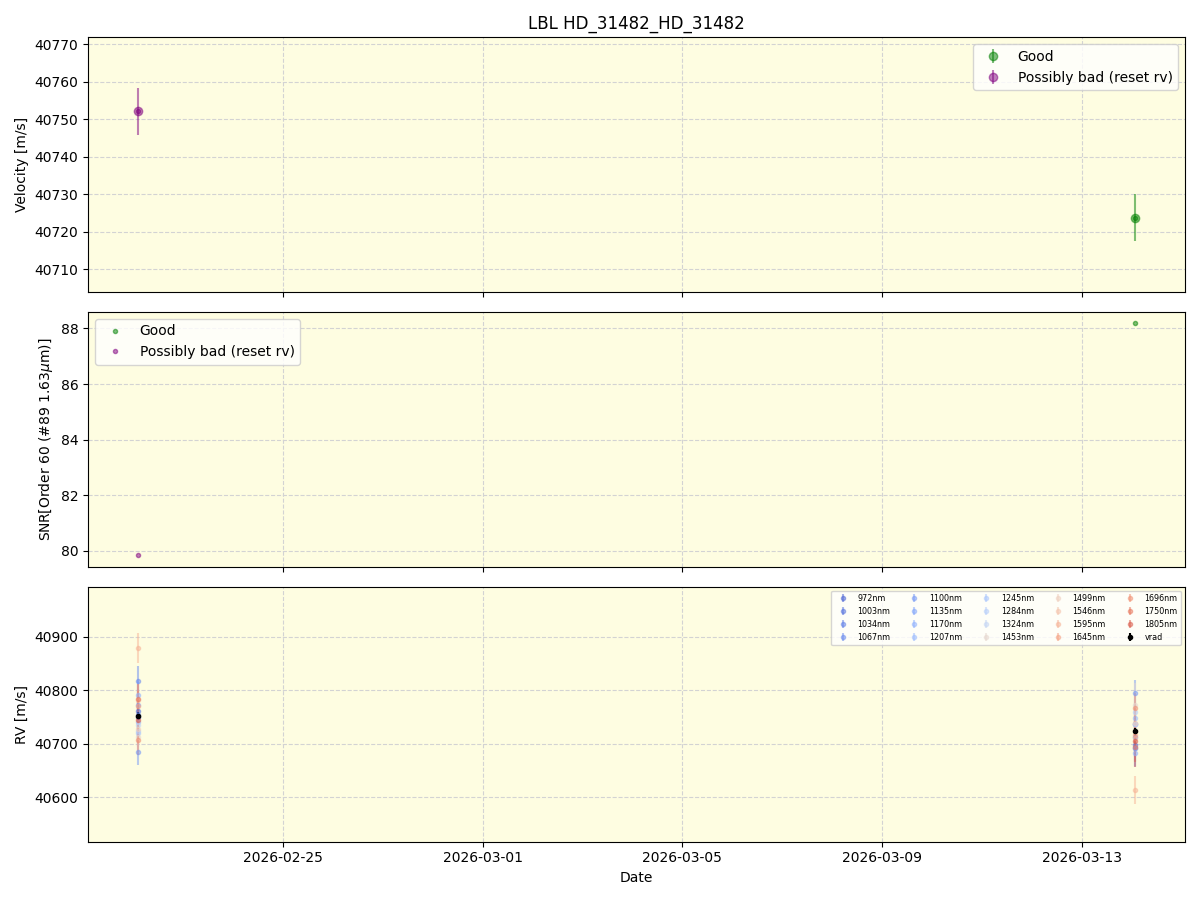Select the purple velocity data point near 40752

(138, 111)
